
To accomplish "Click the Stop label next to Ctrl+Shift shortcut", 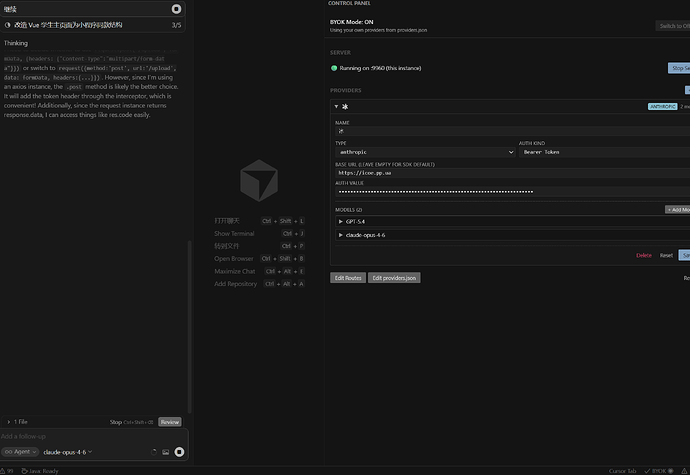I will coord(116,422).
